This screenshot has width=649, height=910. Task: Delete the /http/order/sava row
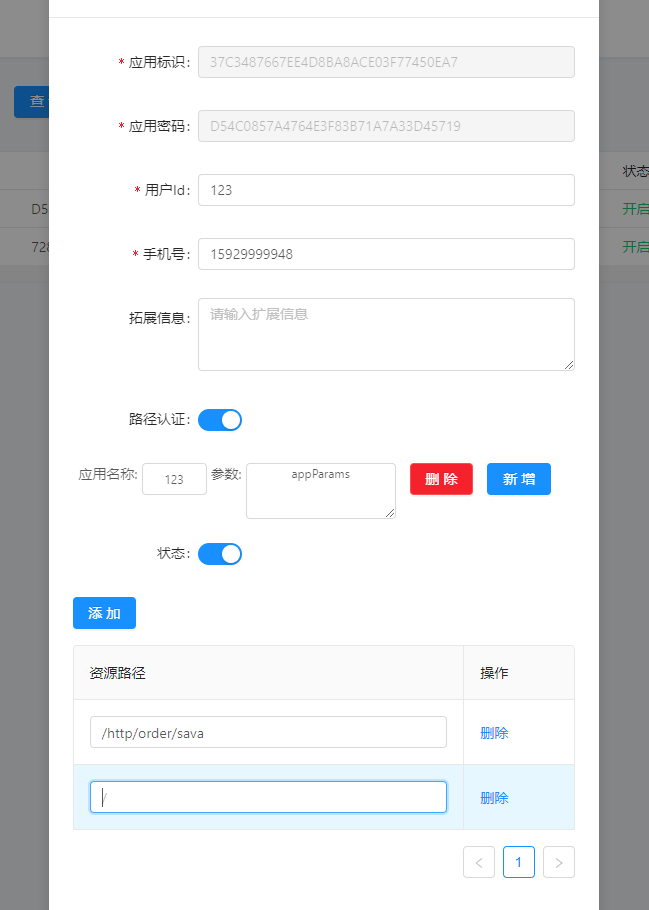[x=494, y=732]
